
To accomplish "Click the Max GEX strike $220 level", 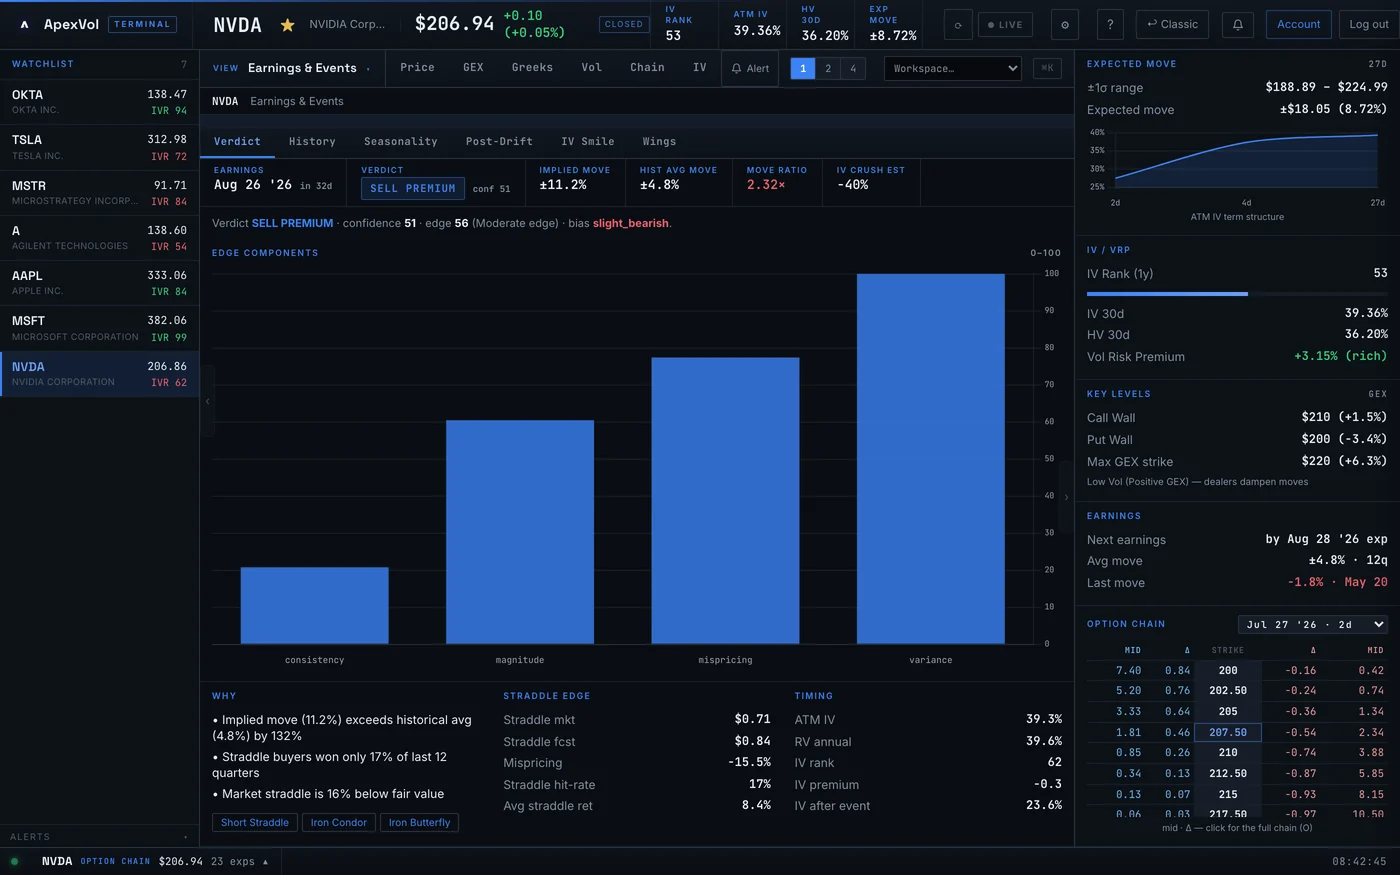I will pos(1237,461).
